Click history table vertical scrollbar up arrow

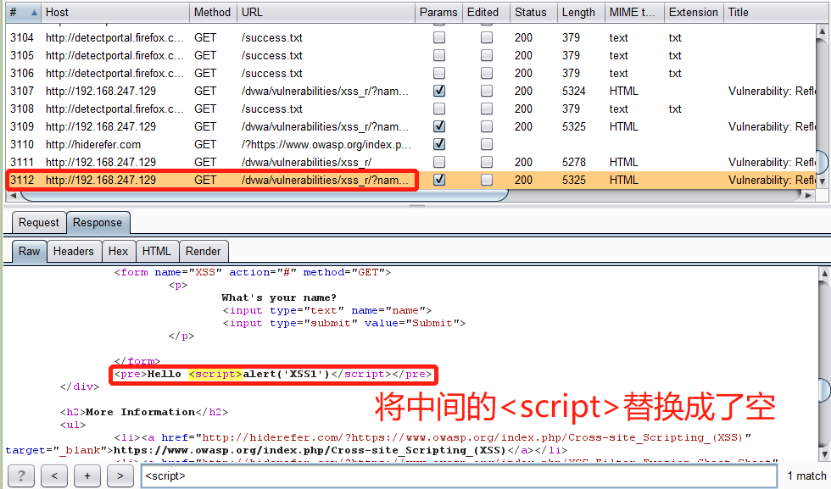(823, 31)
